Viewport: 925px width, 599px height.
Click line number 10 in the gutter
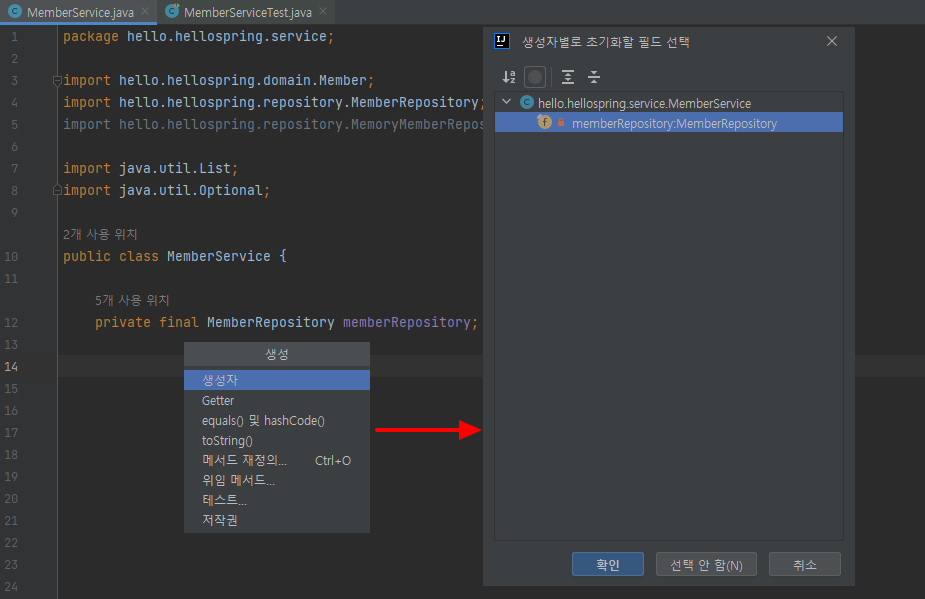tap(11, 257)
